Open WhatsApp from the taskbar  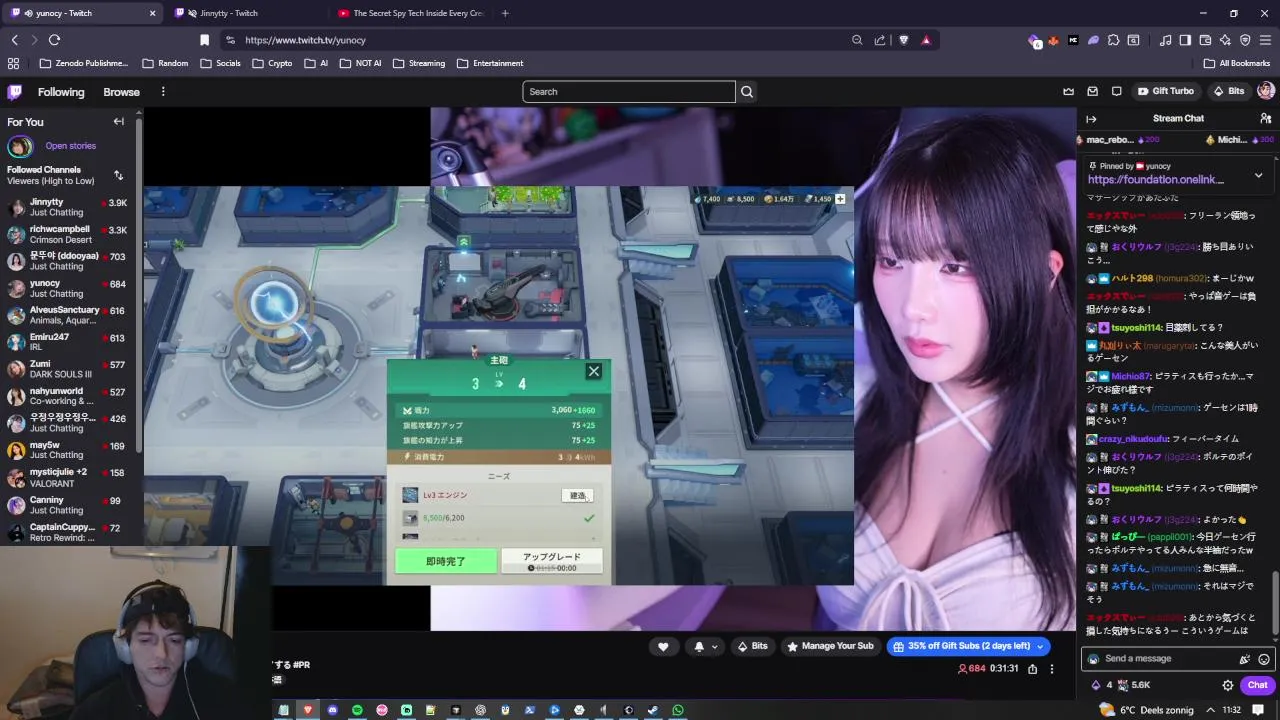coord(678,710)
